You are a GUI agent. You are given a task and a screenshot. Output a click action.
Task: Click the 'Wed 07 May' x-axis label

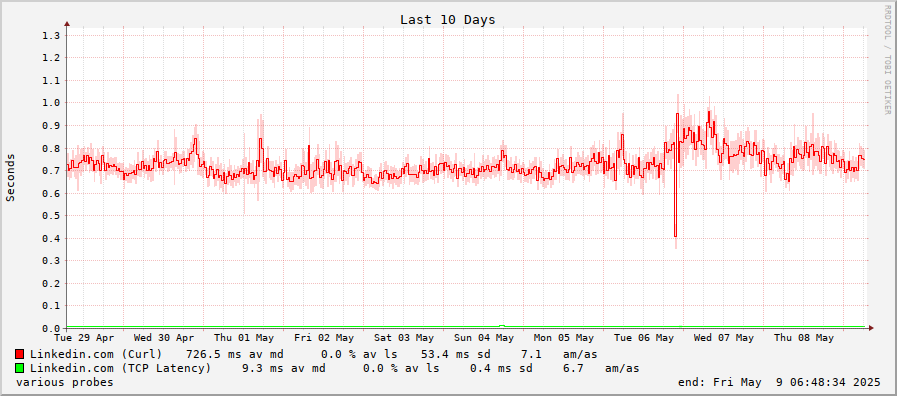[x=724, y=338]
